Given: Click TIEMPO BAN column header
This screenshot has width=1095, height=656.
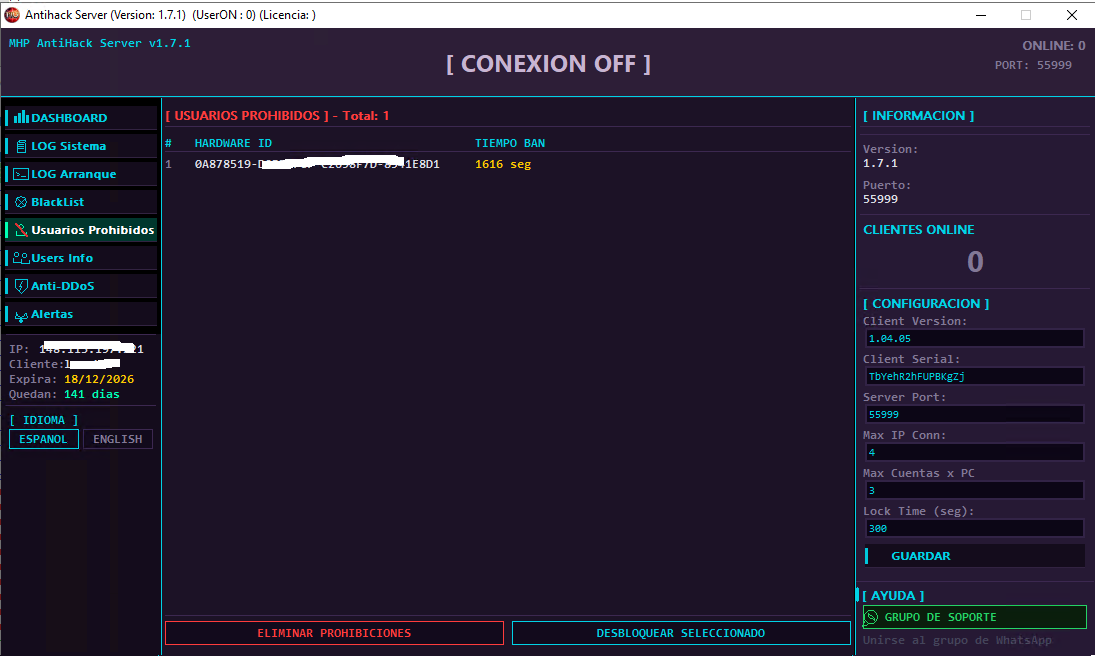Looking at the screenshot, I should pyautogui.click(x=510, y=143).
